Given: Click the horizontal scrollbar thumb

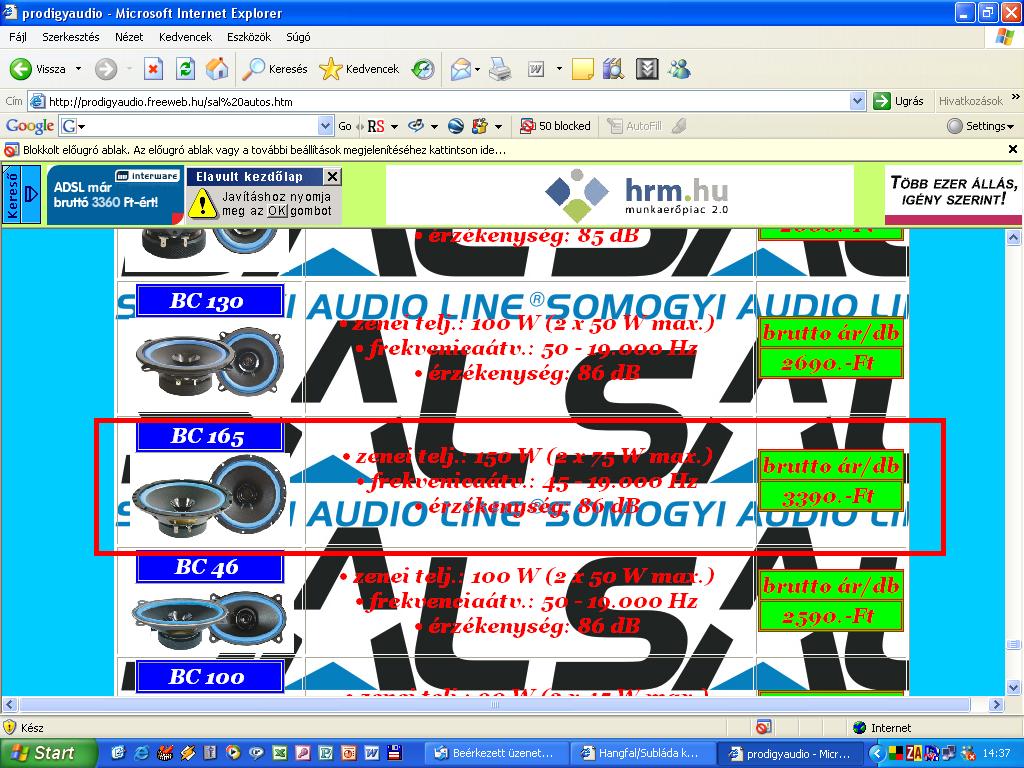Looking at the screenshot, I should pos(495,705).
